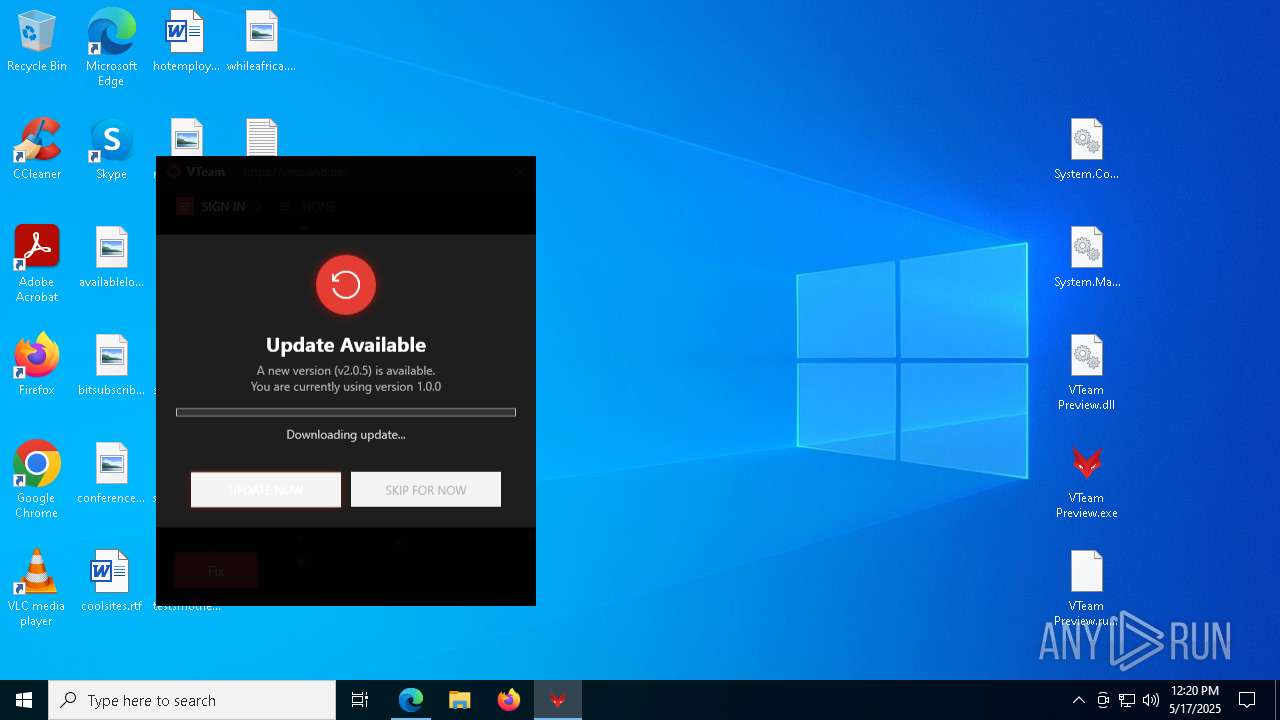Open Task View on the taskbar
The width and height of the screenshot is (1280, 720).
click(360, 700)
